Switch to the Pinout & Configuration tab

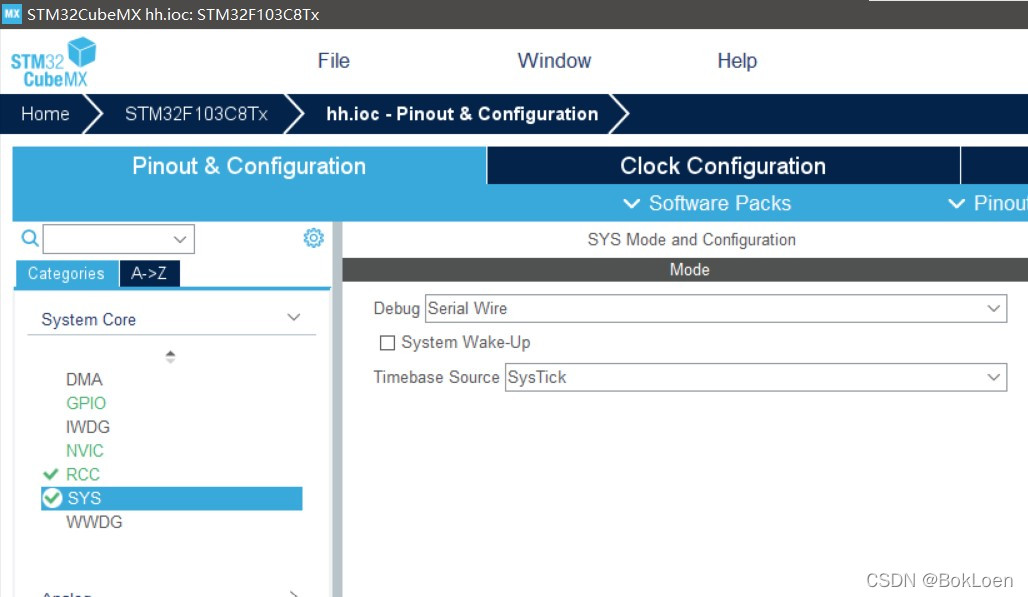pos(249,166)
